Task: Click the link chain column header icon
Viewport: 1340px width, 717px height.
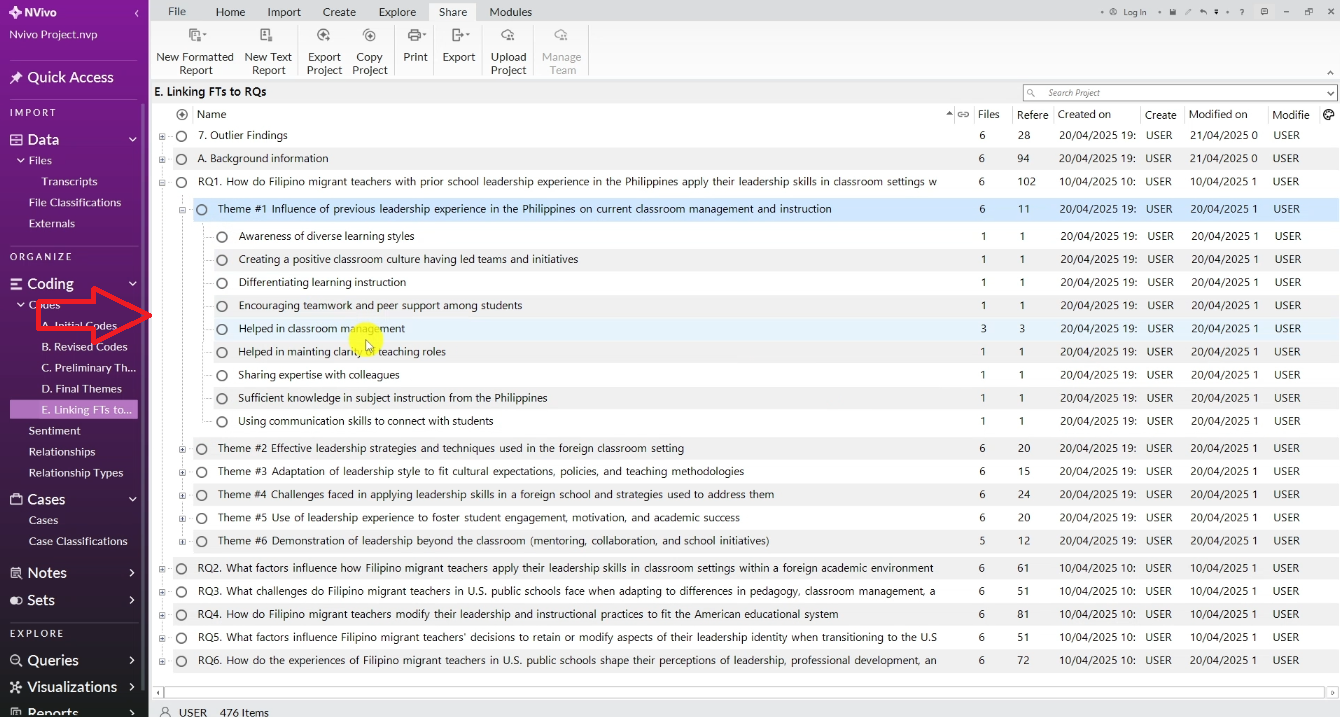Action: (x=963, y=114)
